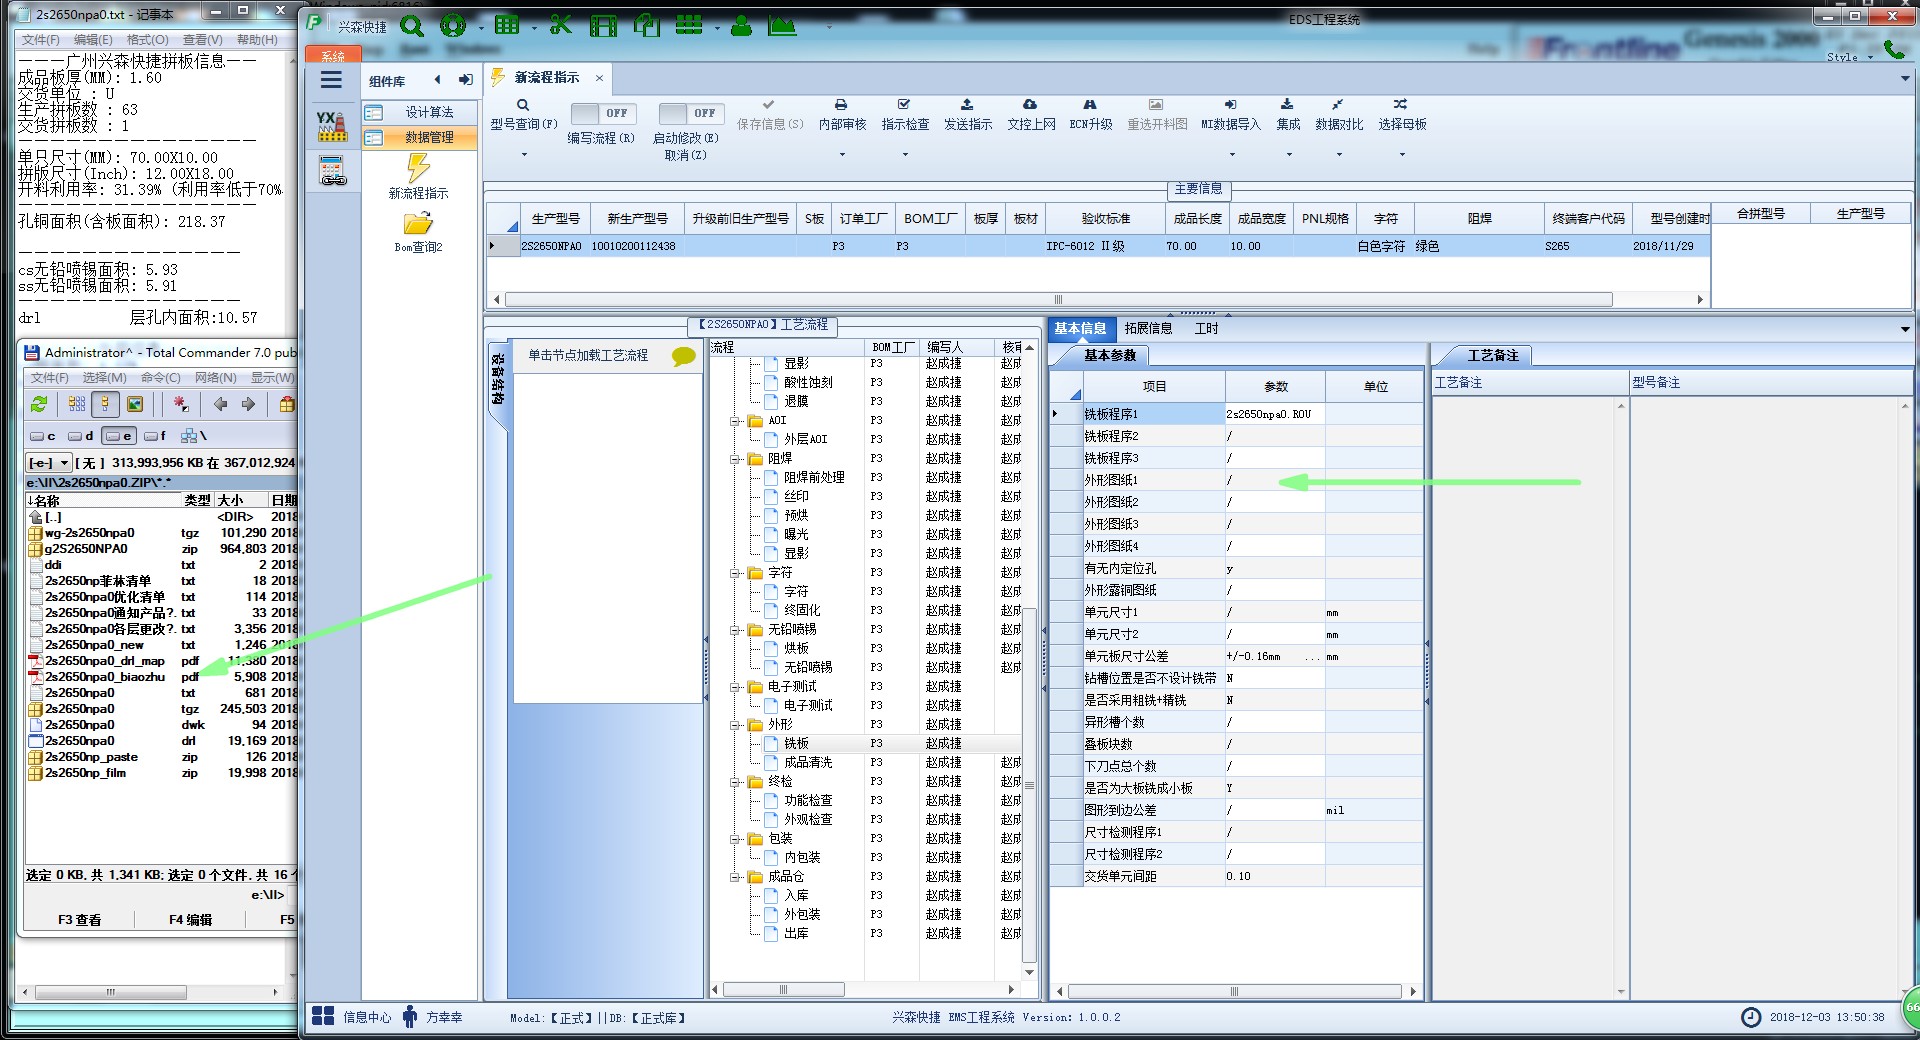The height and width of the screenshot is (1040, 1920).
Task: Click the 指示检查 checkmark icon
Action: (x=904, y=104)
